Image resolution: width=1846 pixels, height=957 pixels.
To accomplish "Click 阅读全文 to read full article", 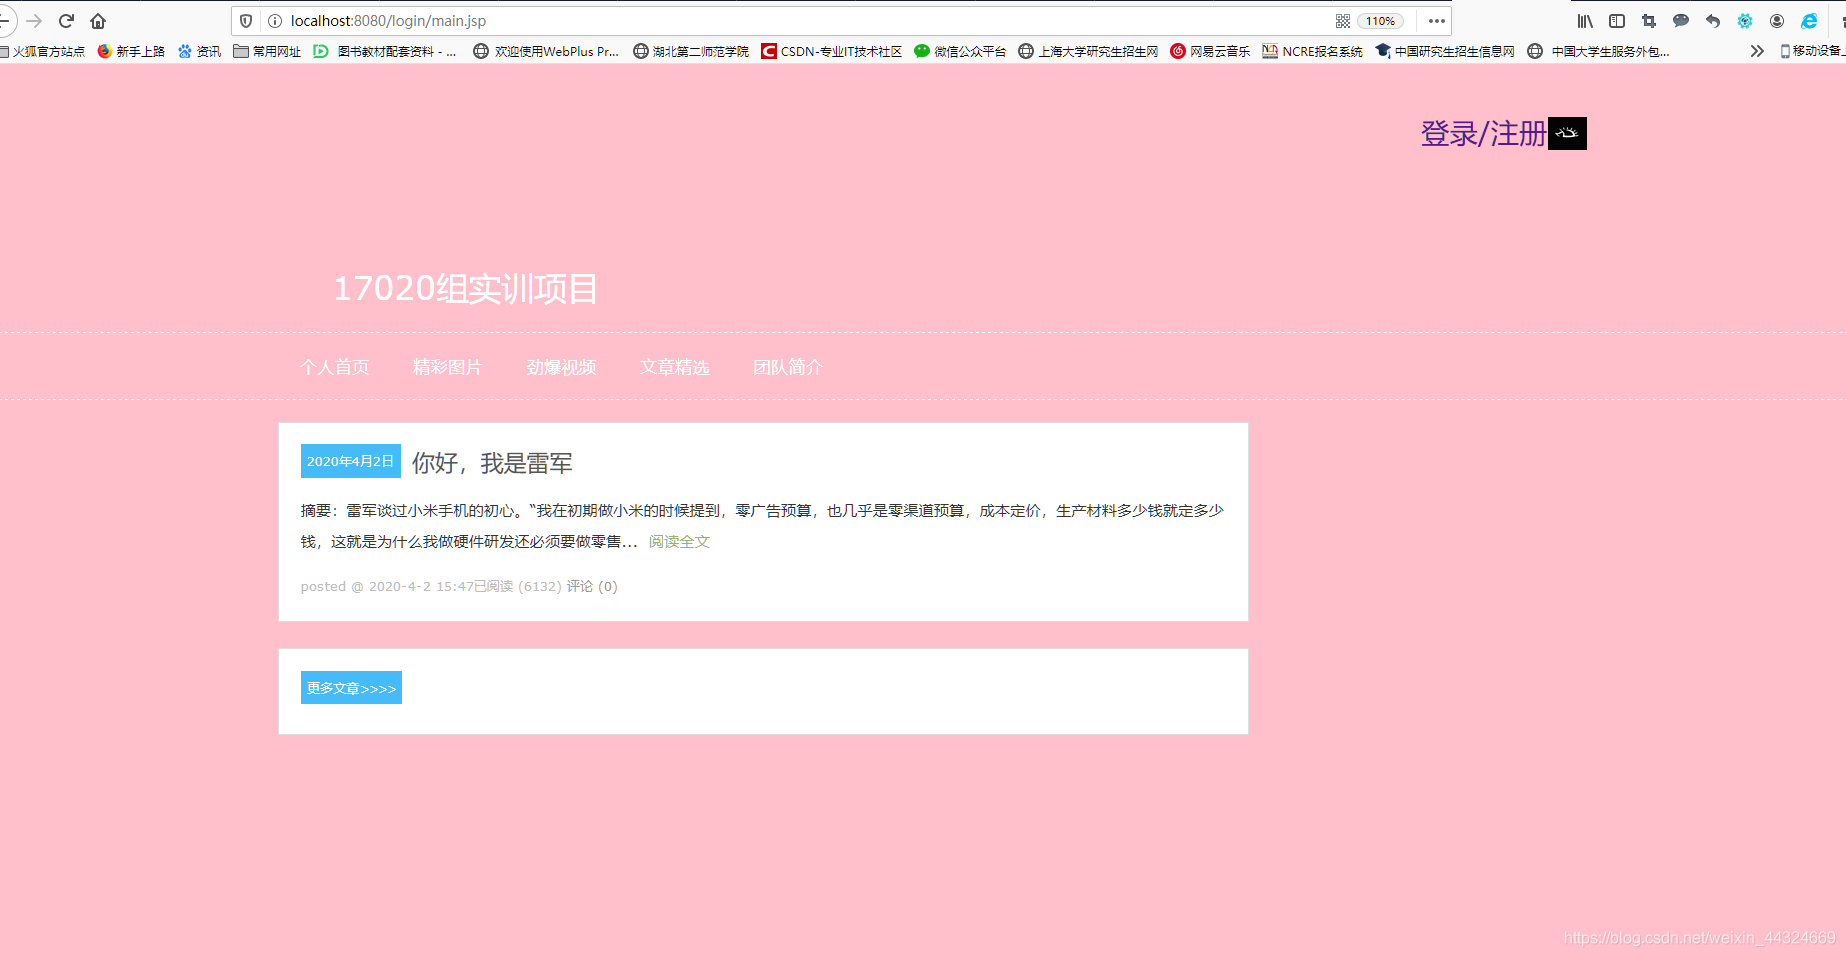I will pos(679,541).
